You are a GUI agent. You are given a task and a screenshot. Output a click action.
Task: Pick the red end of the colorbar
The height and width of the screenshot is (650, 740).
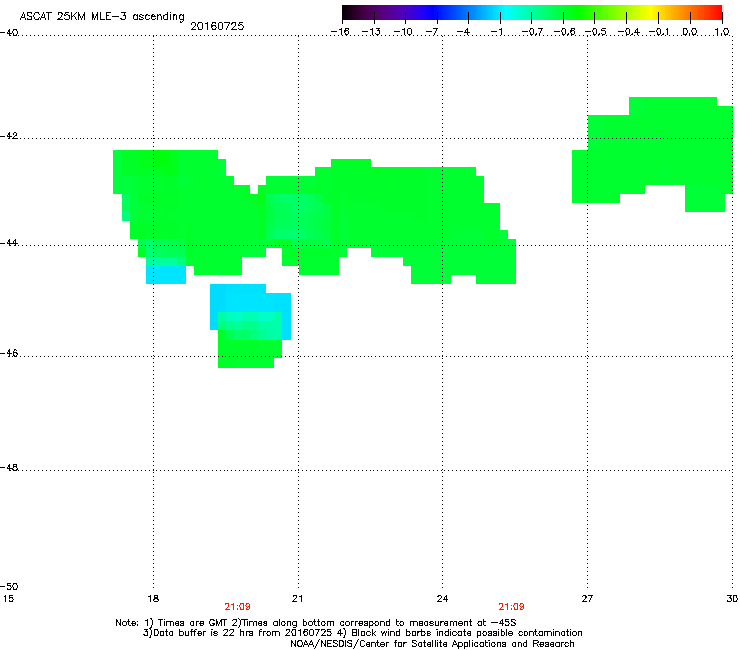(x=713, y=12)
